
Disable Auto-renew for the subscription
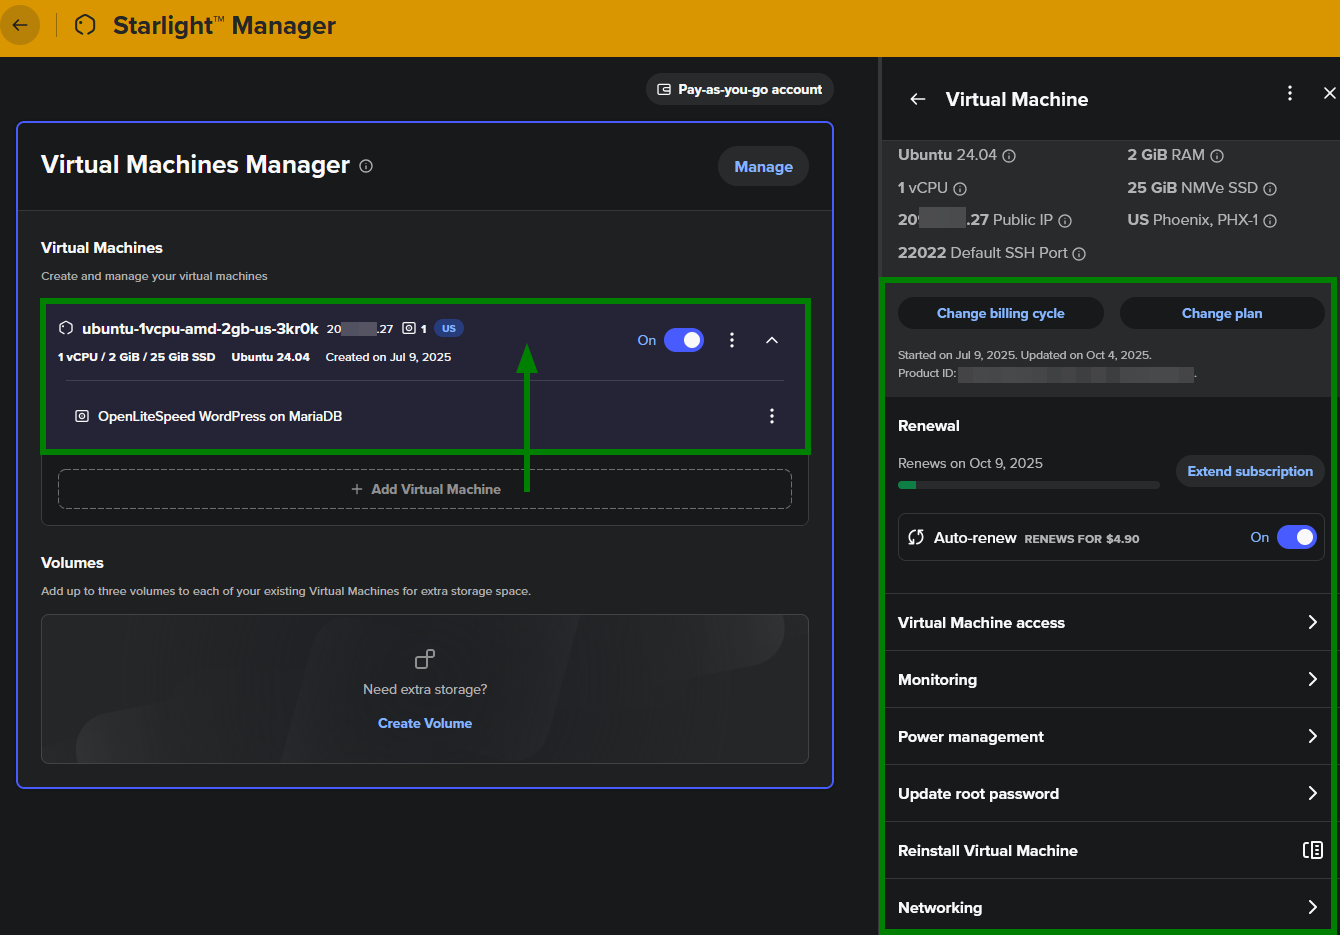1297,537
